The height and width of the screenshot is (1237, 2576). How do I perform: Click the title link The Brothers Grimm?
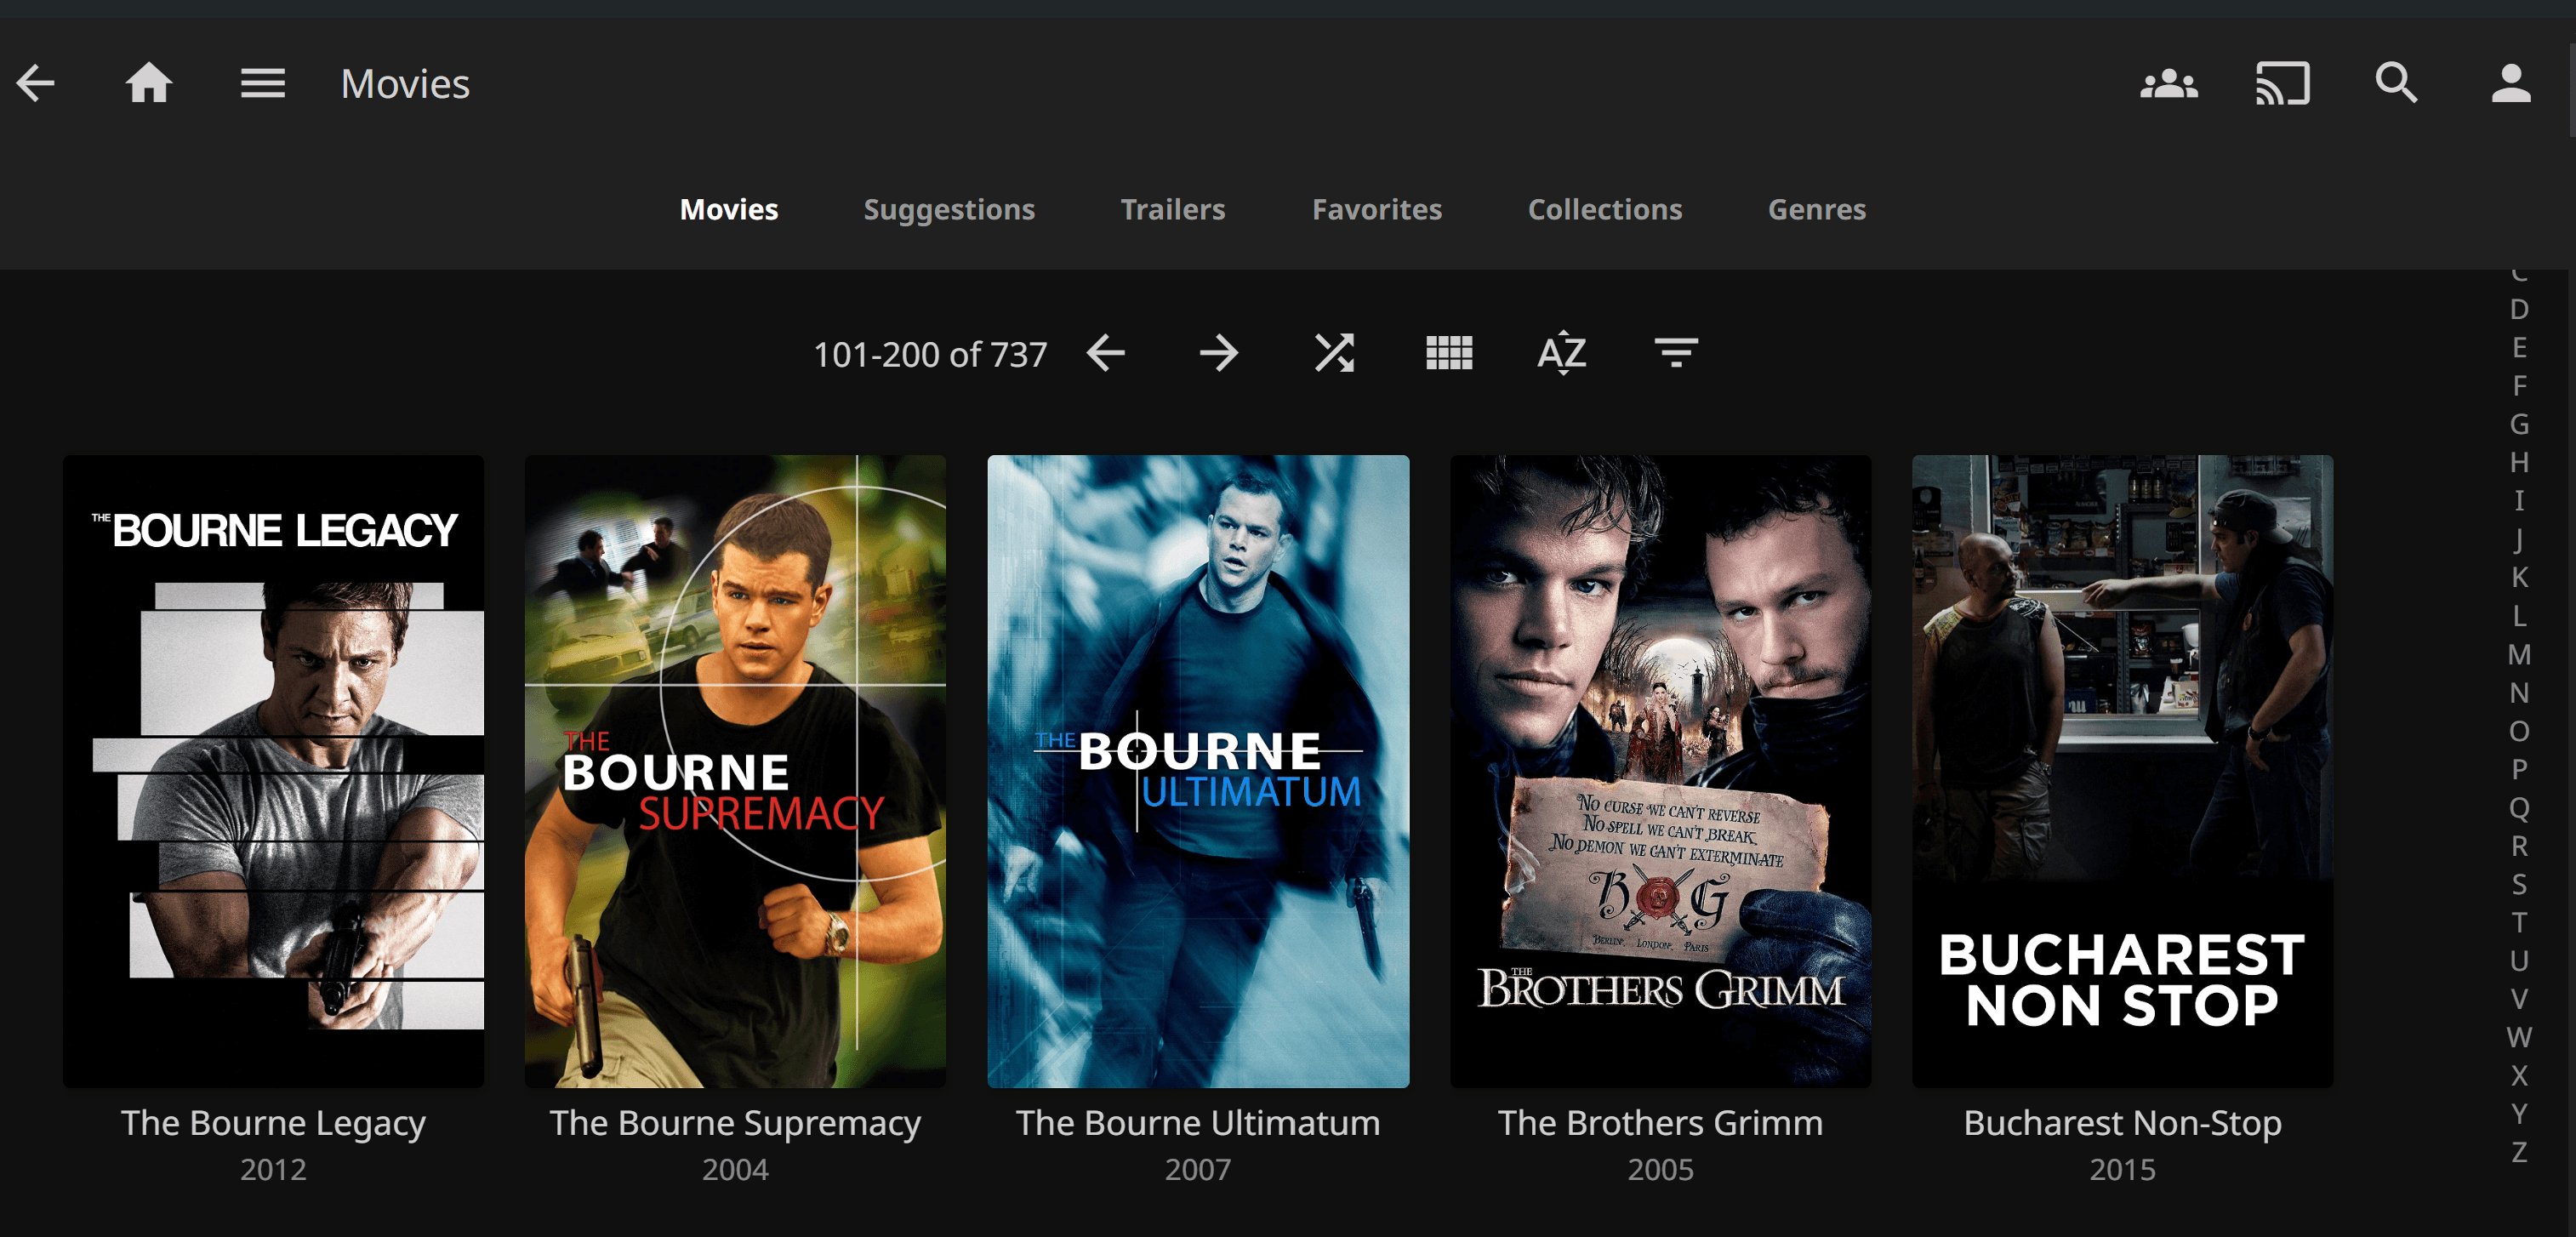coord(1660,1123)
